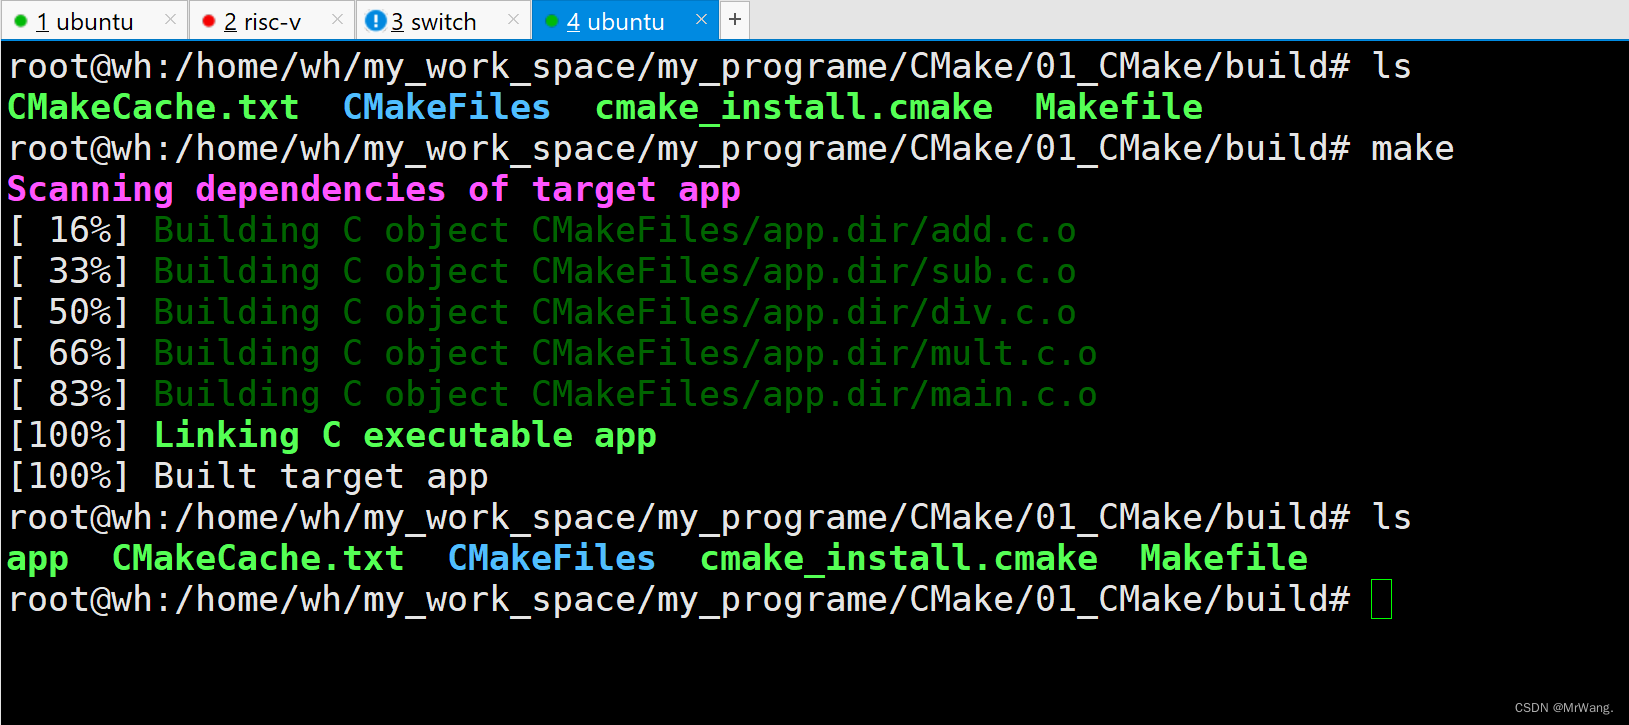Click the 'Scanning dependencies of target app' line
The image size is (1629, 725).
tap(374, 189)
